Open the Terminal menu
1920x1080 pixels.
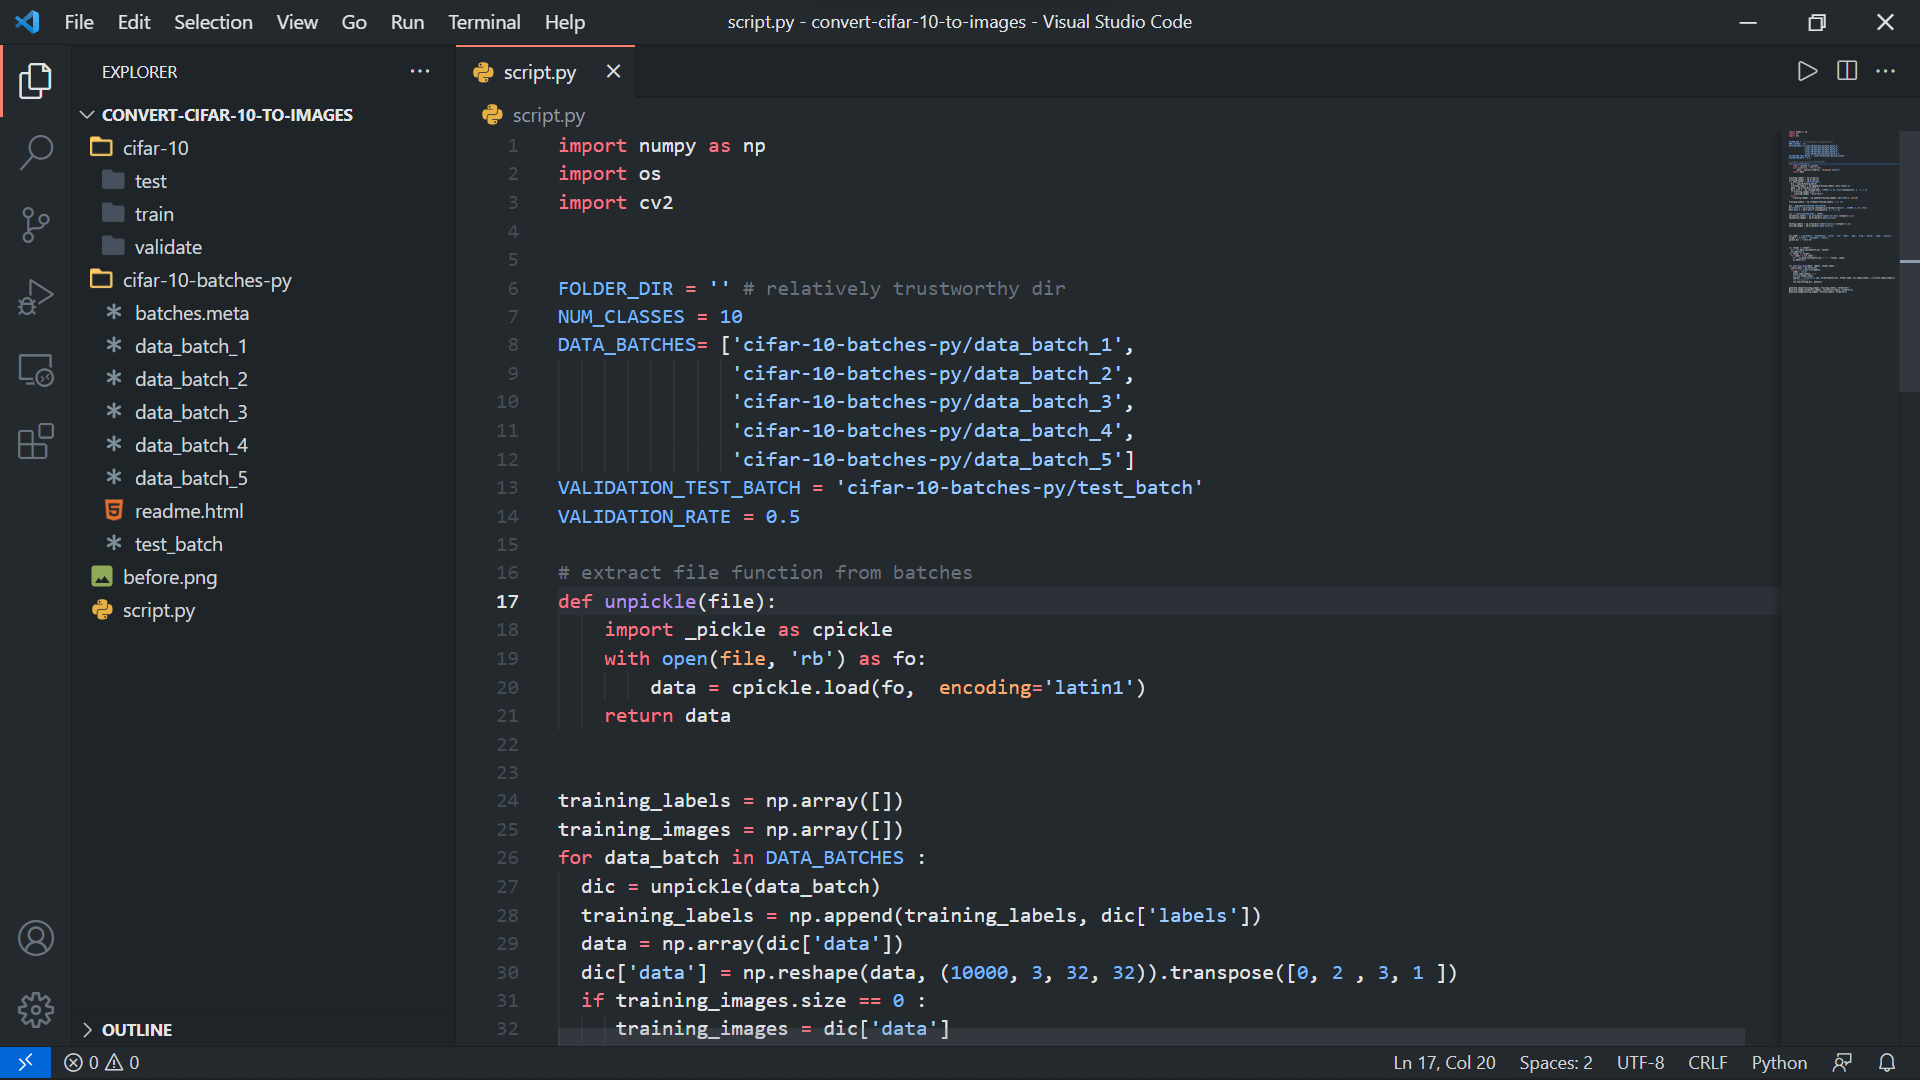coord(483,22)
